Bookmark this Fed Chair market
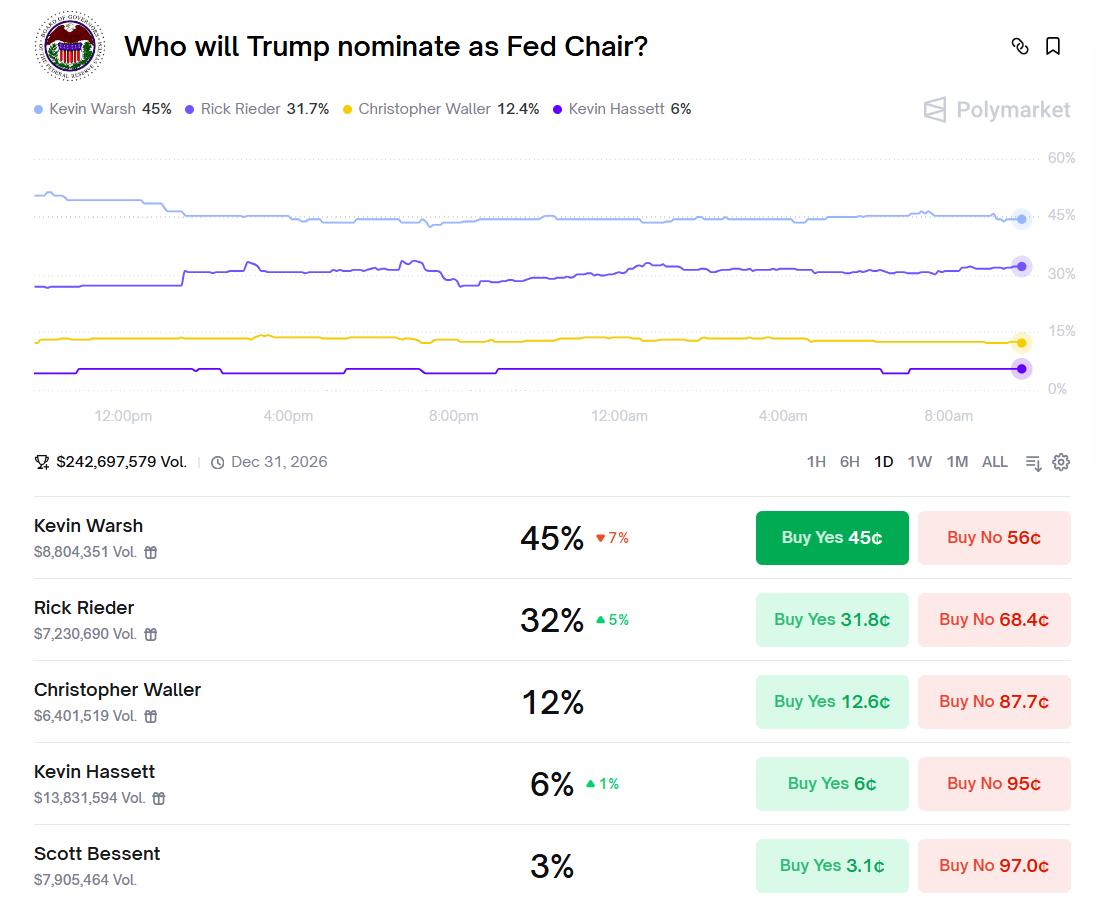 [x=1053, y=46]
